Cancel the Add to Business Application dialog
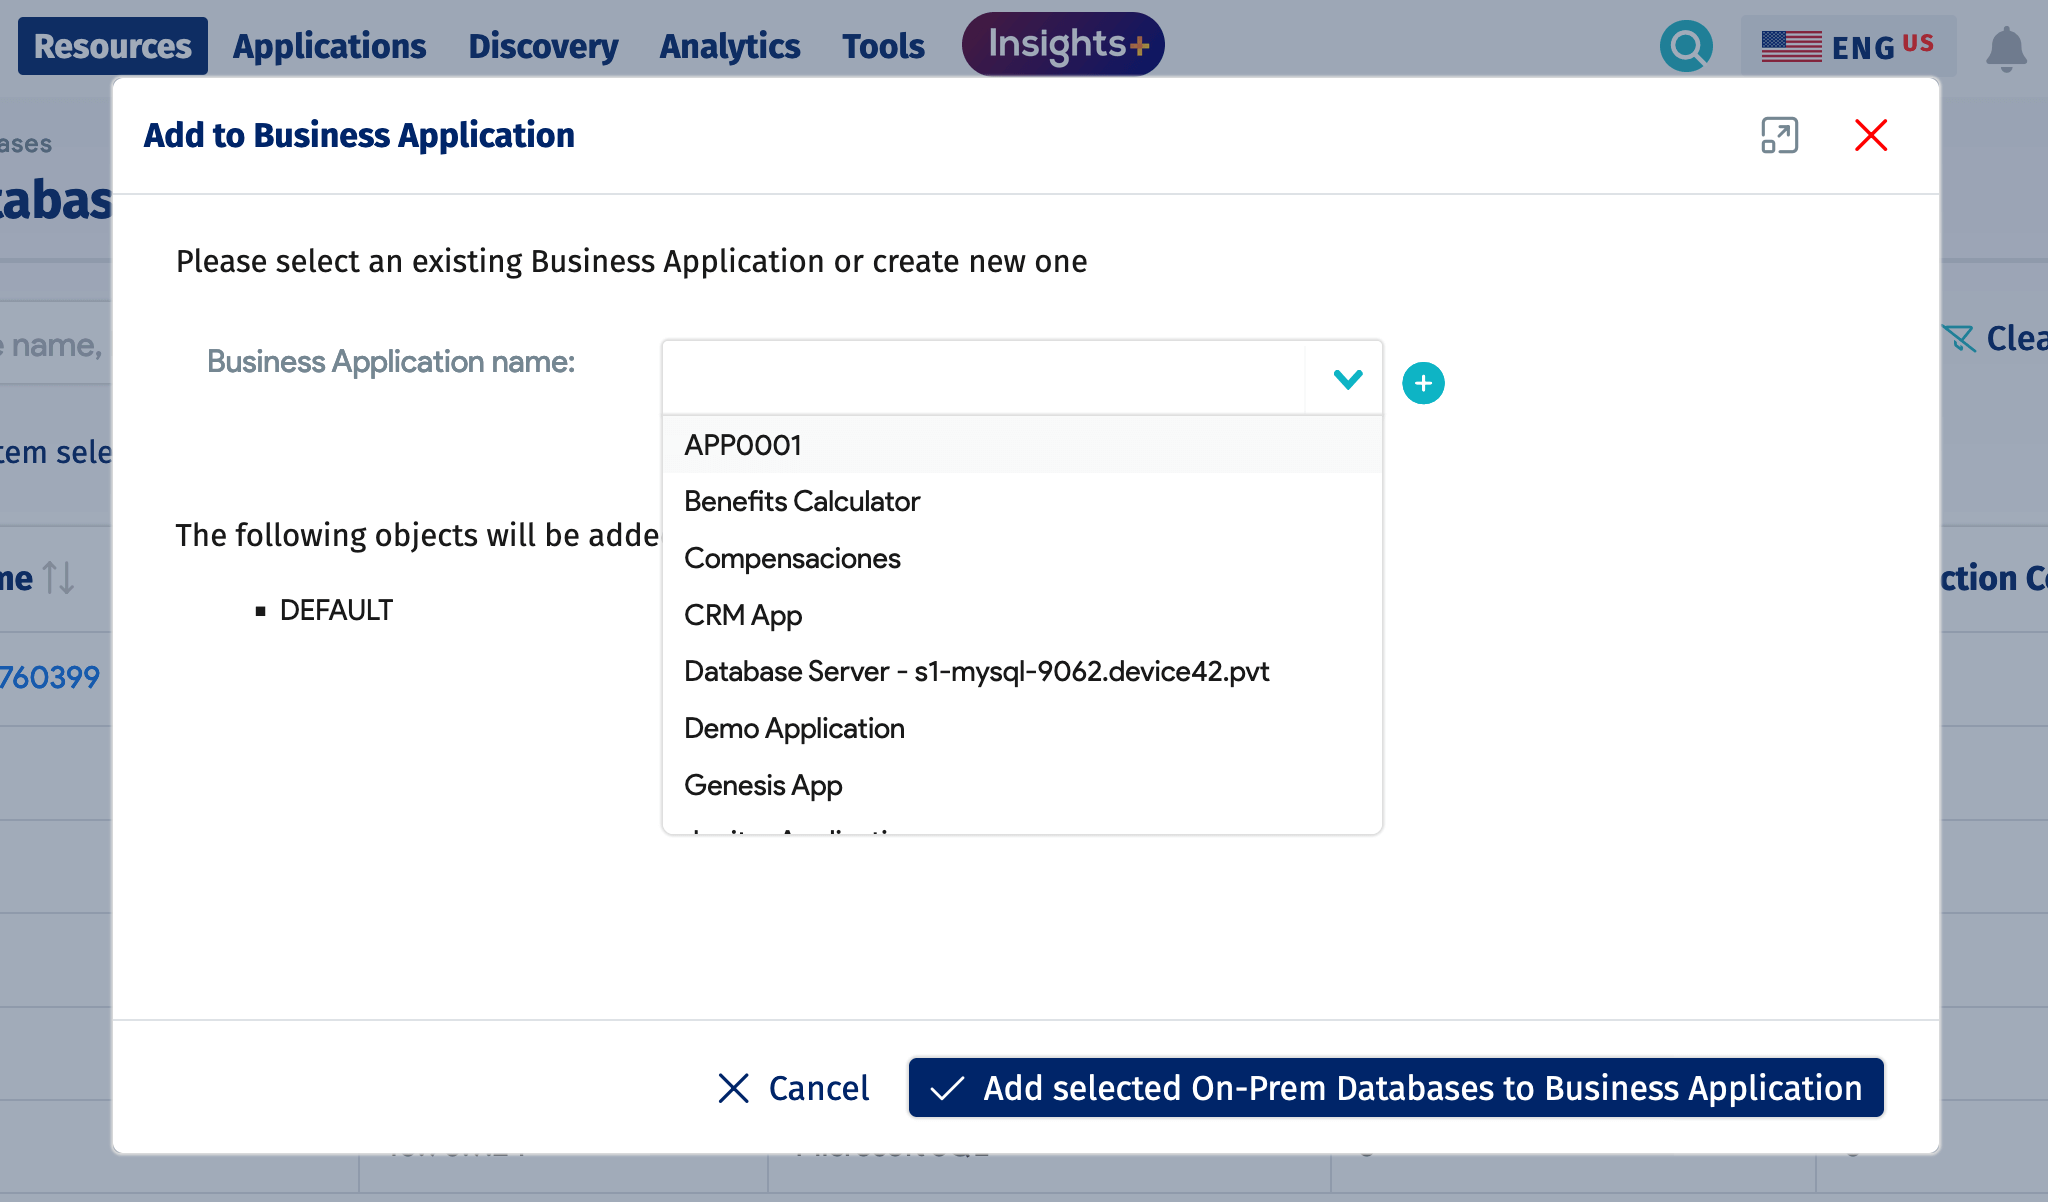This screenshot has width=2048, height=1202. [791, 1088]
